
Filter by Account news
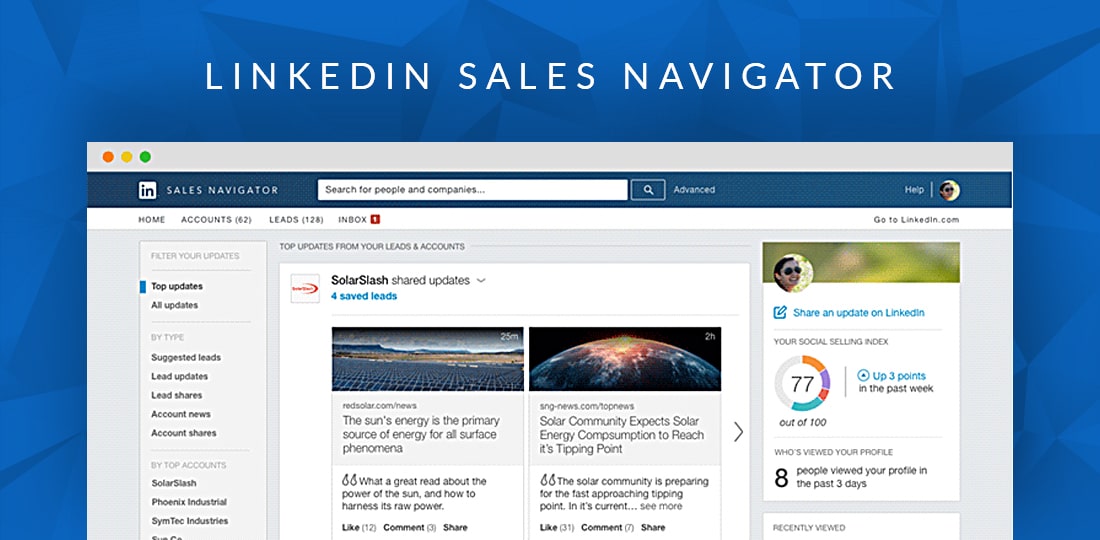click(x=181, y=414)
